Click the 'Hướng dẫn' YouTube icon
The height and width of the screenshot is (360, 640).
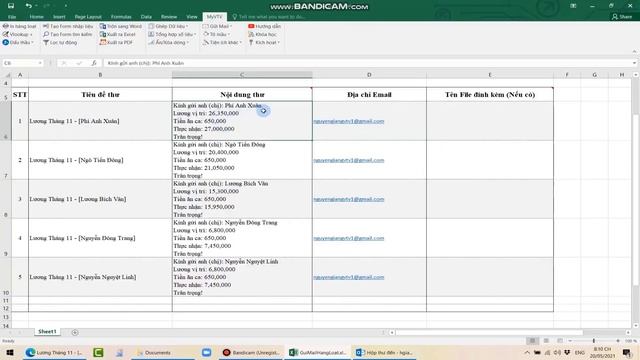point(251,26)
